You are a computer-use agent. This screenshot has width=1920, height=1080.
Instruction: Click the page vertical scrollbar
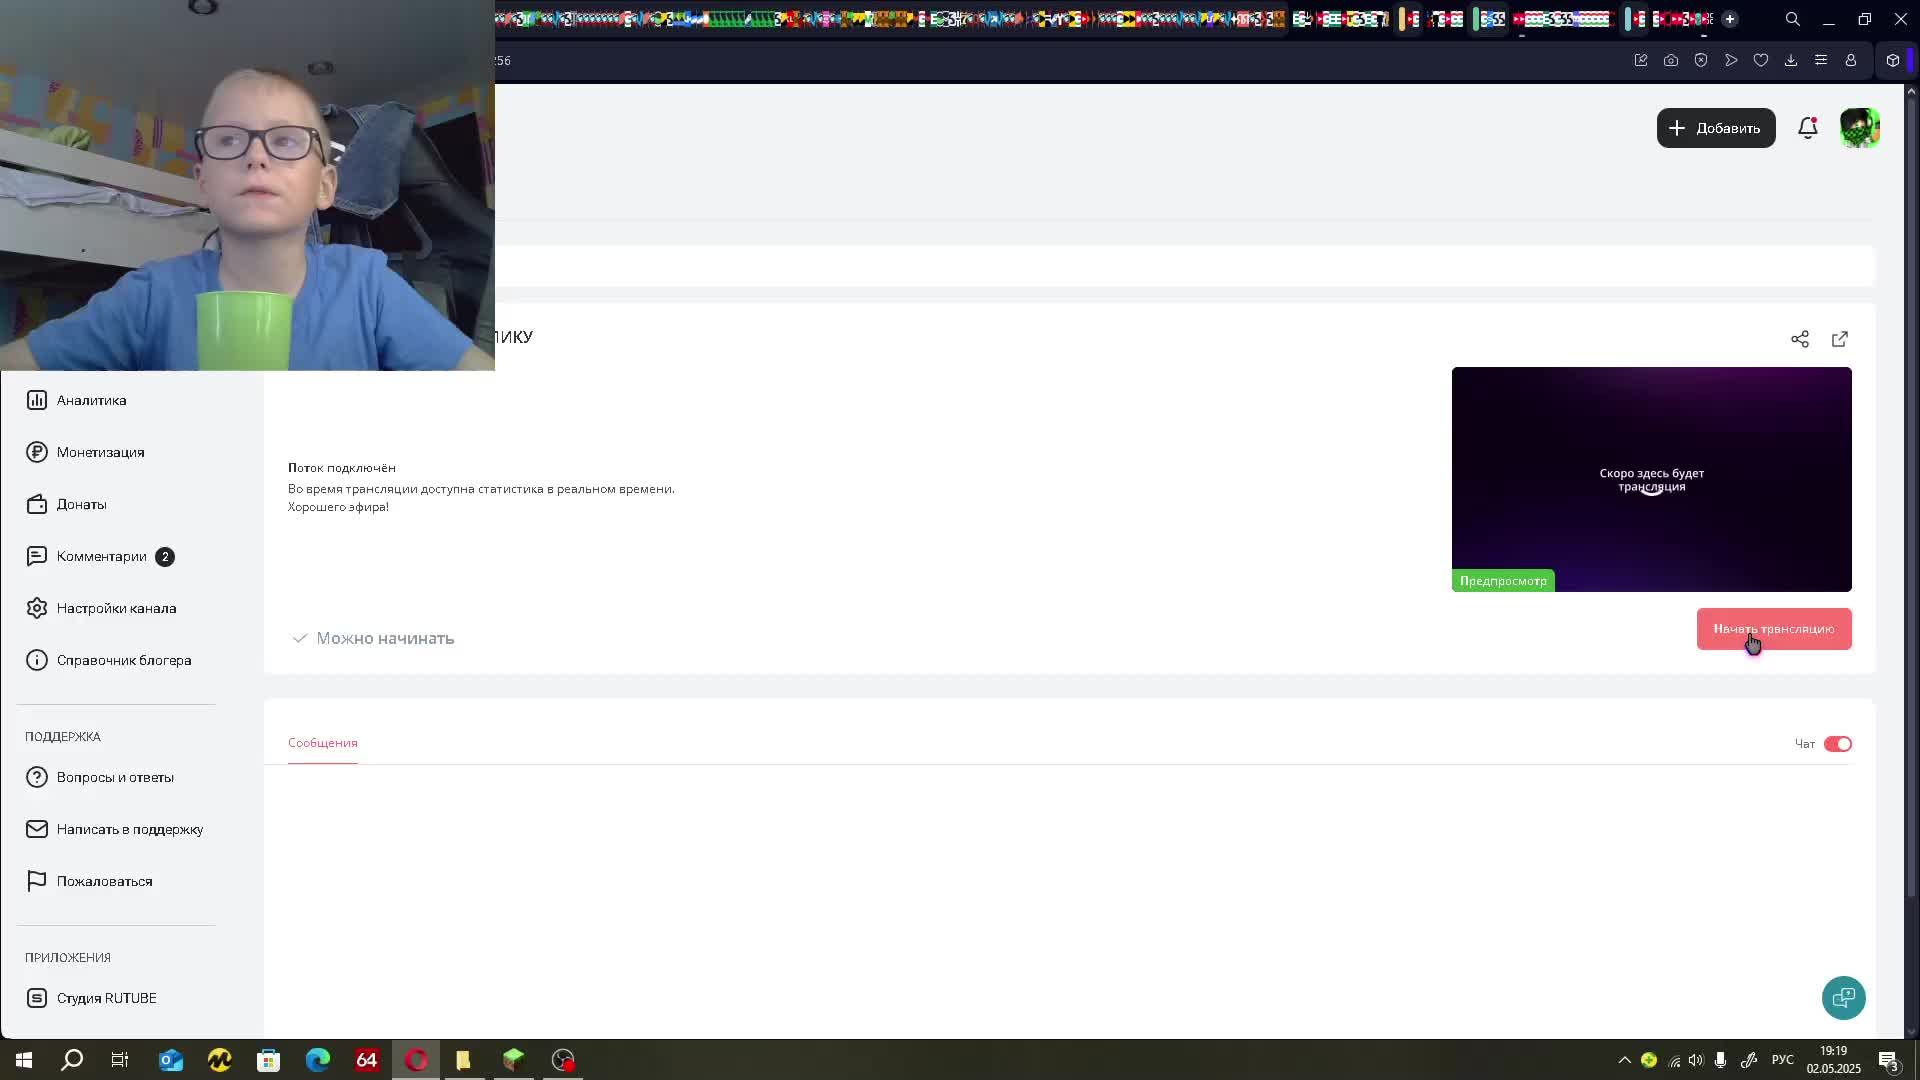(1911, 500)
